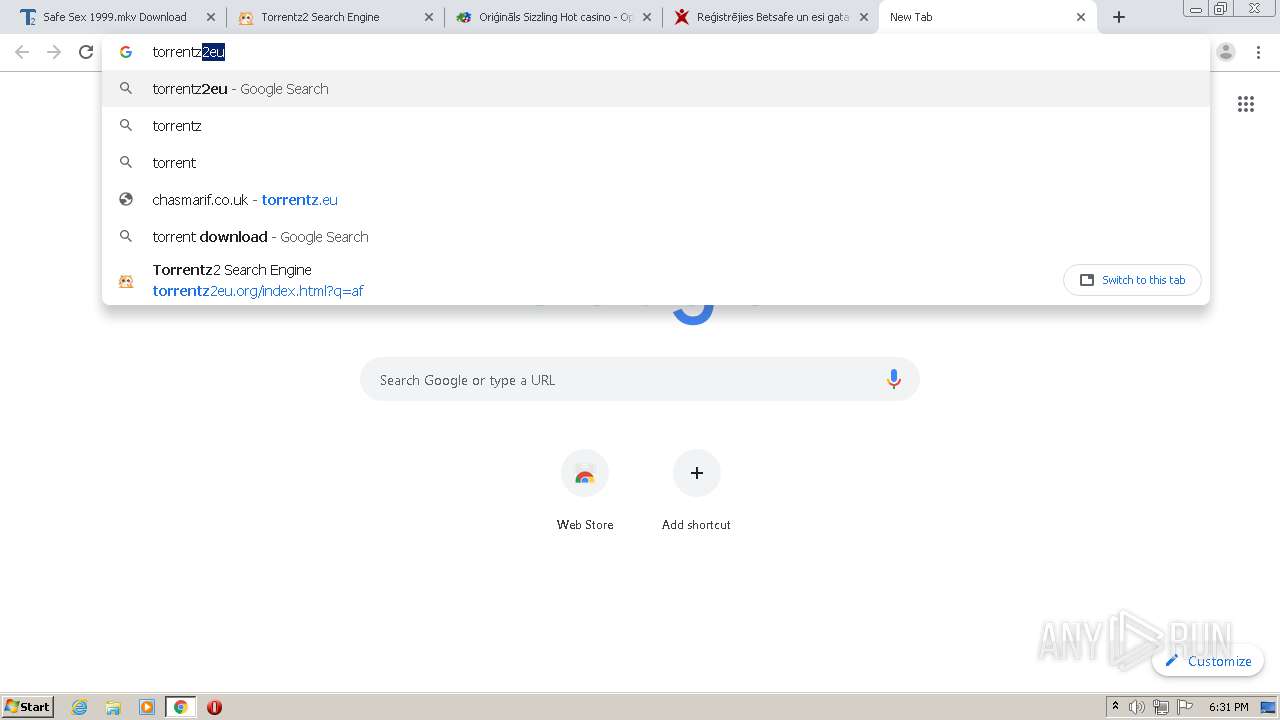The width and height of the screenshot is (1280, 720).
Task: Select chasmarif.co.uk torrentz.eu suggestion
Action: pyautogui.click(x=655, y=200)
